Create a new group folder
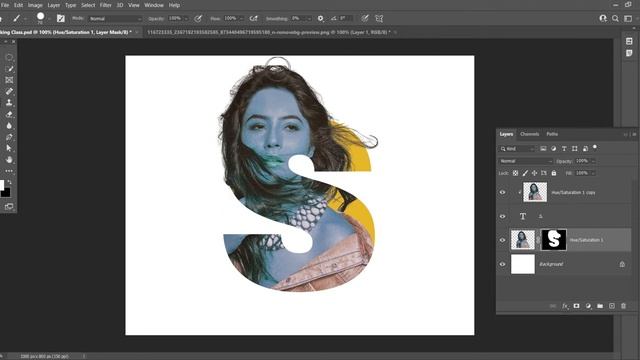This screenshot has width=640, height=360. 600,306
